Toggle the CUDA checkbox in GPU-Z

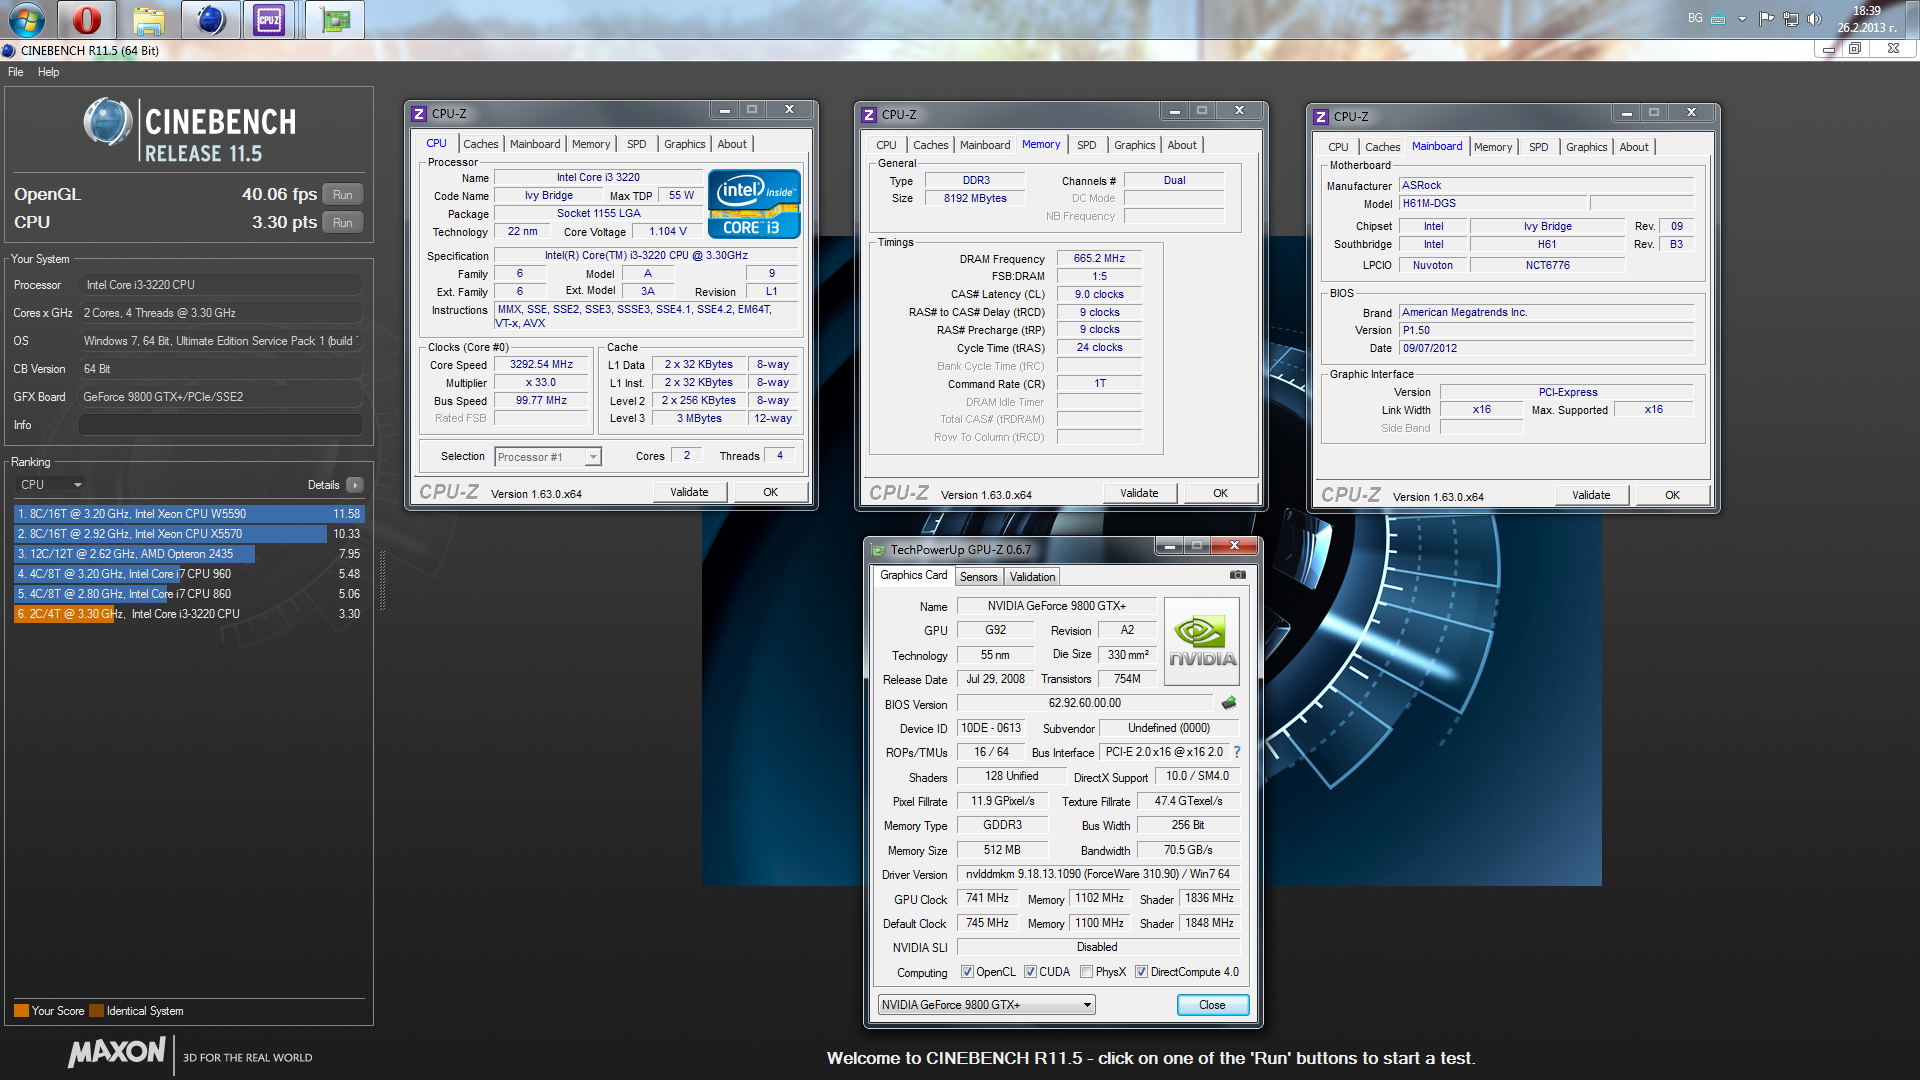[x=1030, y=972]
